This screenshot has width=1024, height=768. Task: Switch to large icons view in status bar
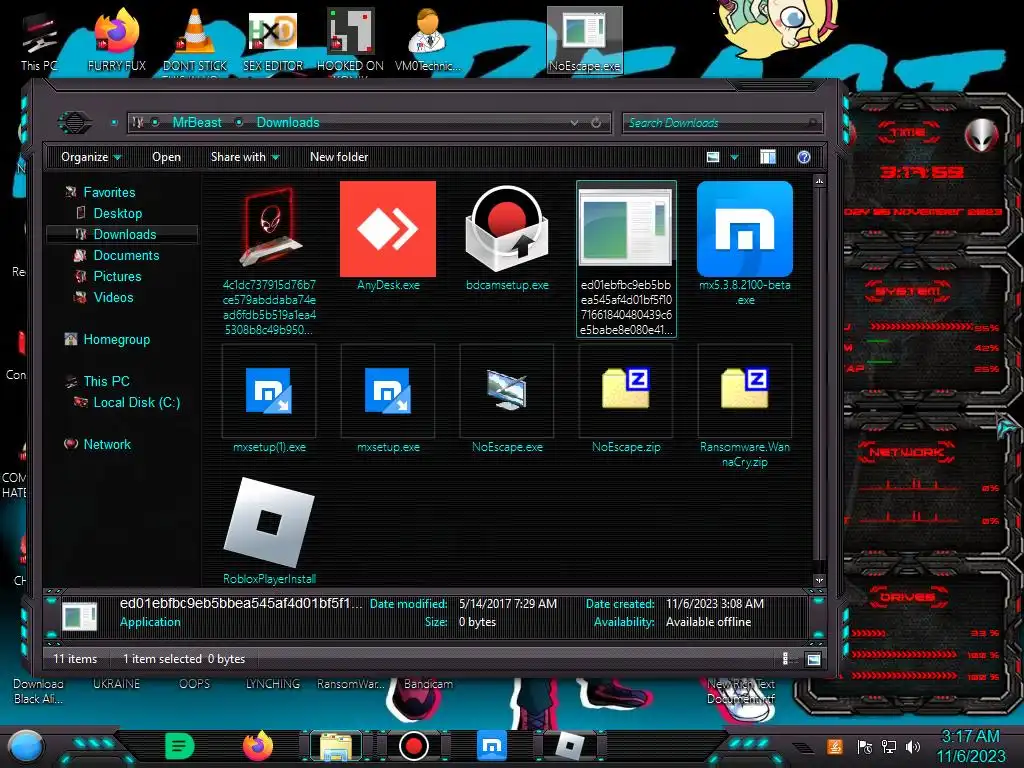point(813,659)
